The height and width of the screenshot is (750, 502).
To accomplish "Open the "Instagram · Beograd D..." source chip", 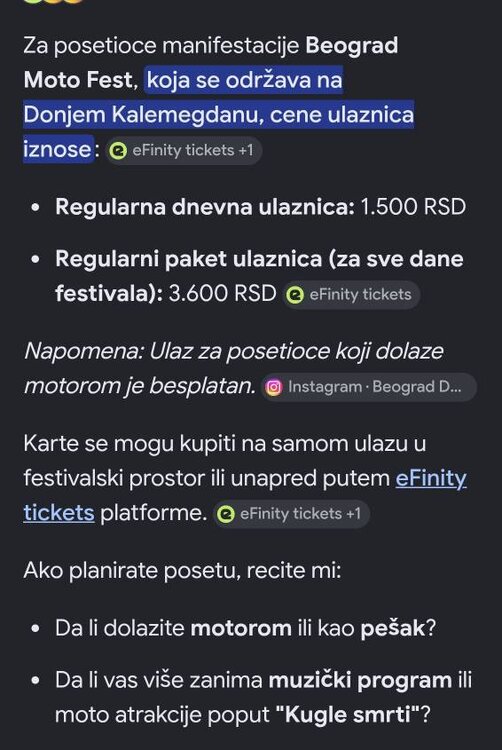I will point(368,387).
